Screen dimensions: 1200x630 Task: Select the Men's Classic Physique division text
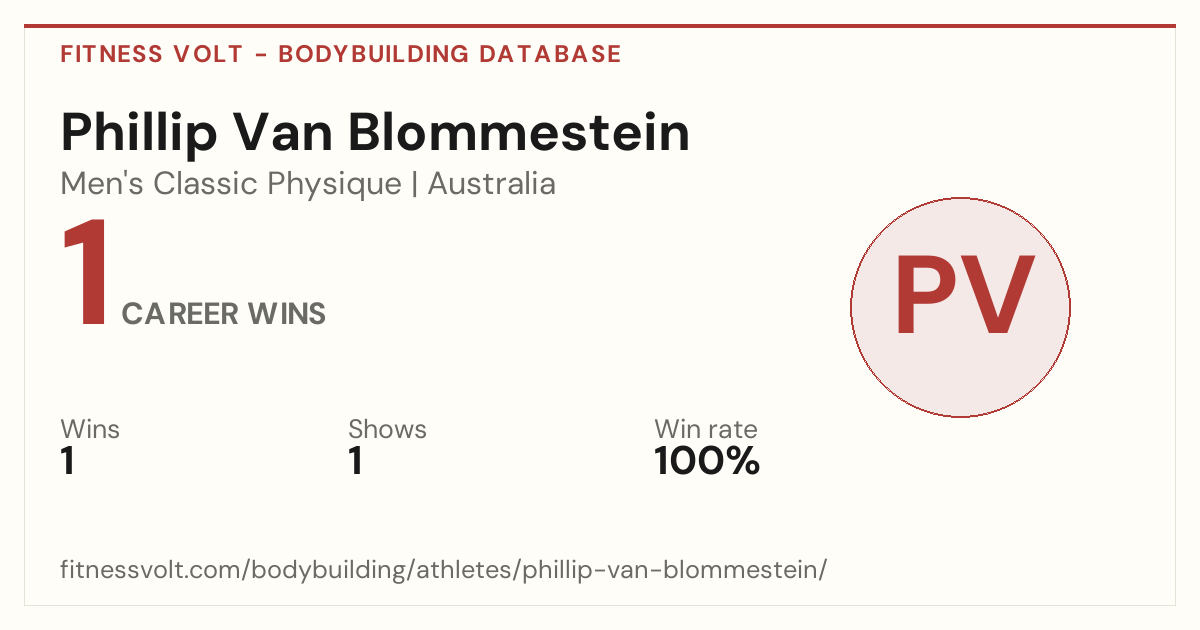231,184
